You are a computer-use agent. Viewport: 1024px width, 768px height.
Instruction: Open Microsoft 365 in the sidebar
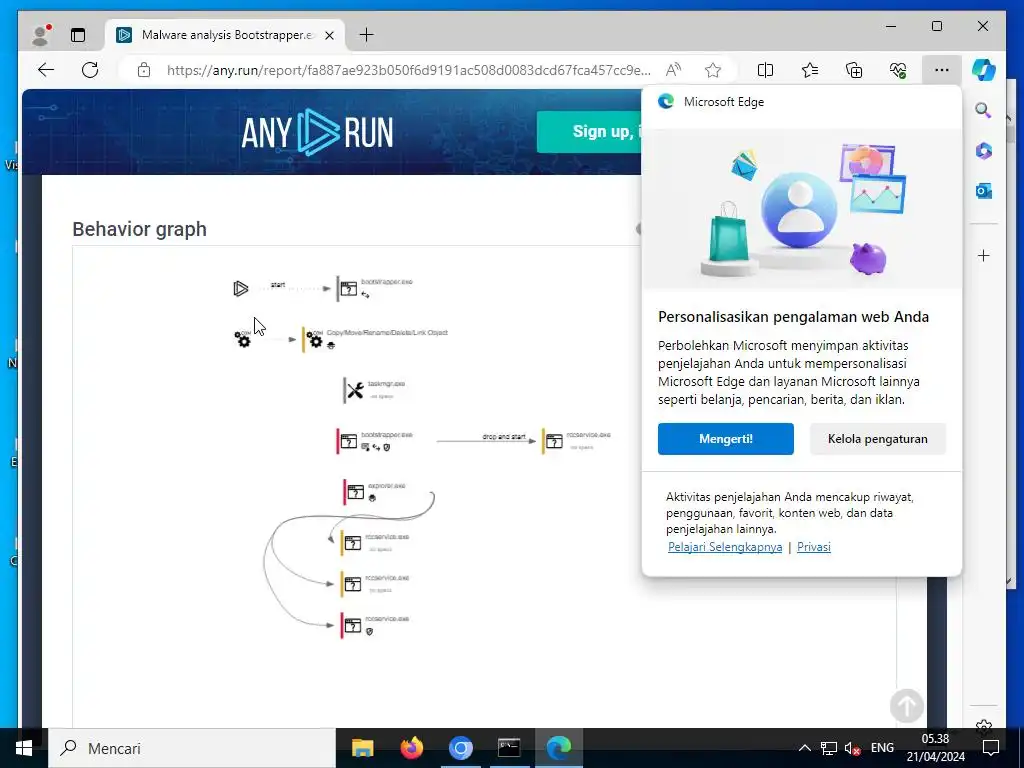point(984,151)
